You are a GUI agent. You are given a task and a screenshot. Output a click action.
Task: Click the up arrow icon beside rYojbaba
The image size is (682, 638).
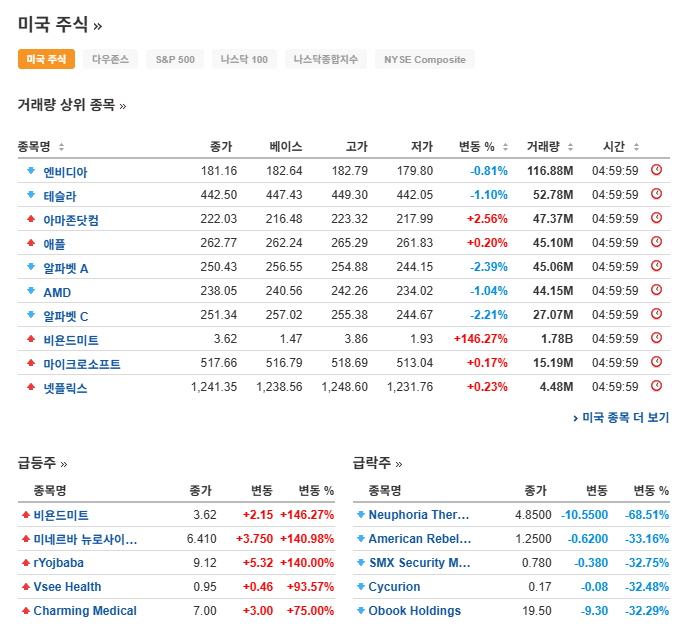[x=26, y=563]
